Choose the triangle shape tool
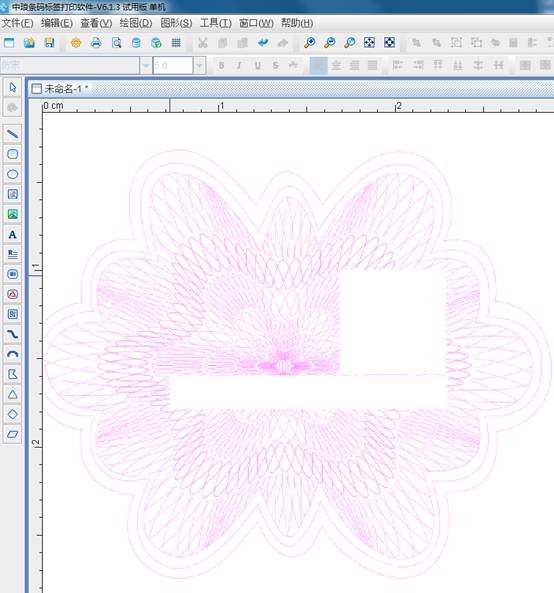 pos(12,394)
